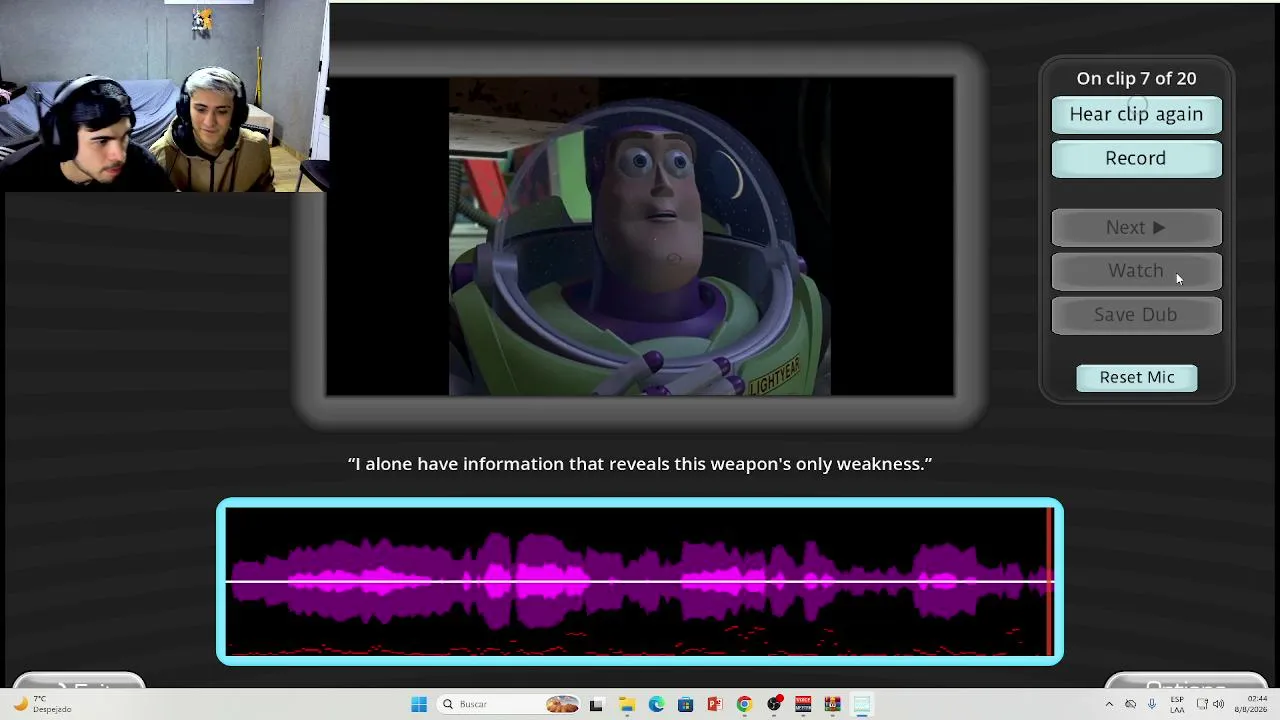Image resolution: width=1280 pixels, height=720 pixels.
Task: Open Microsoft Store from the taskbar
Action: pos(685,704)
